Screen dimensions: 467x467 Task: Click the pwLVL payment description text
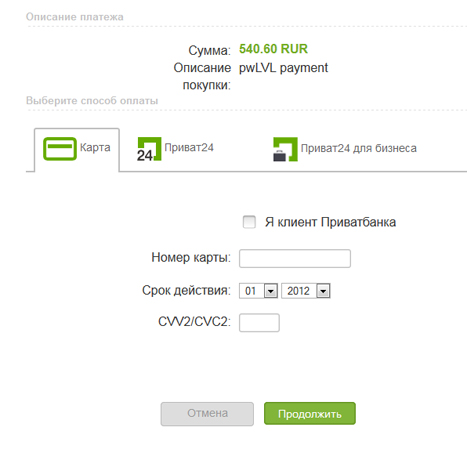click(283, 68)
